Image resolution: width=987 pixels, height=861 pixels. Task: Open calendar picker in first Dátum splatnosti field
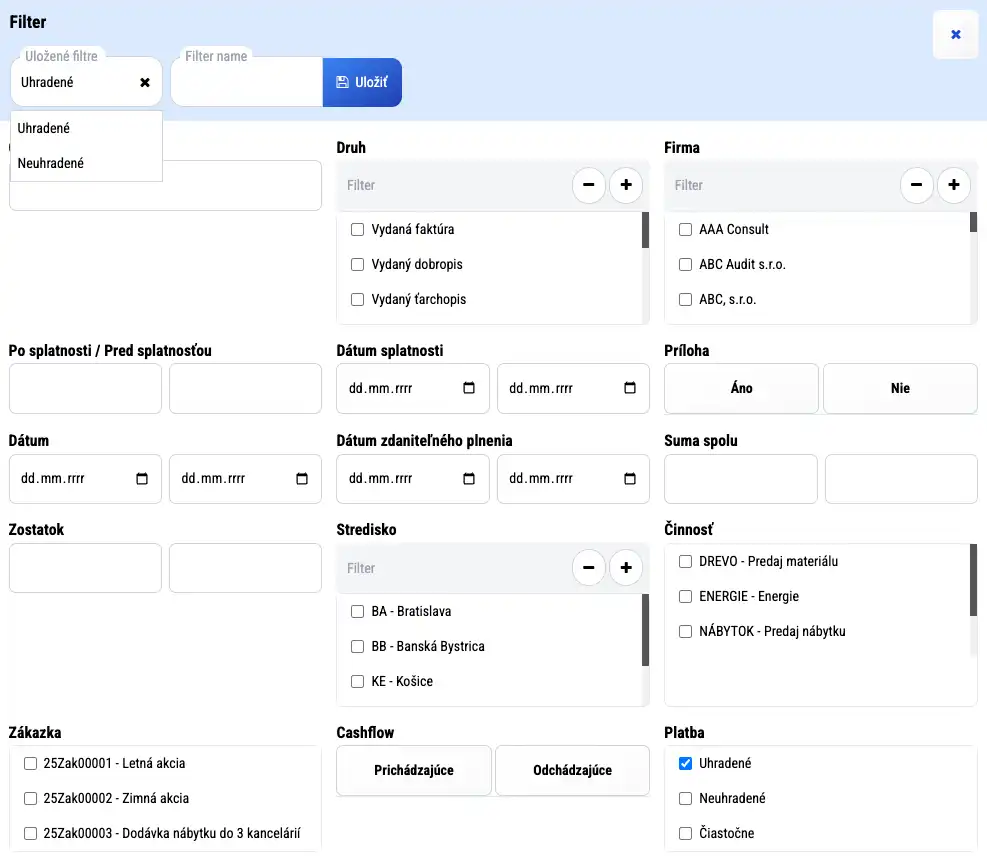469,389
